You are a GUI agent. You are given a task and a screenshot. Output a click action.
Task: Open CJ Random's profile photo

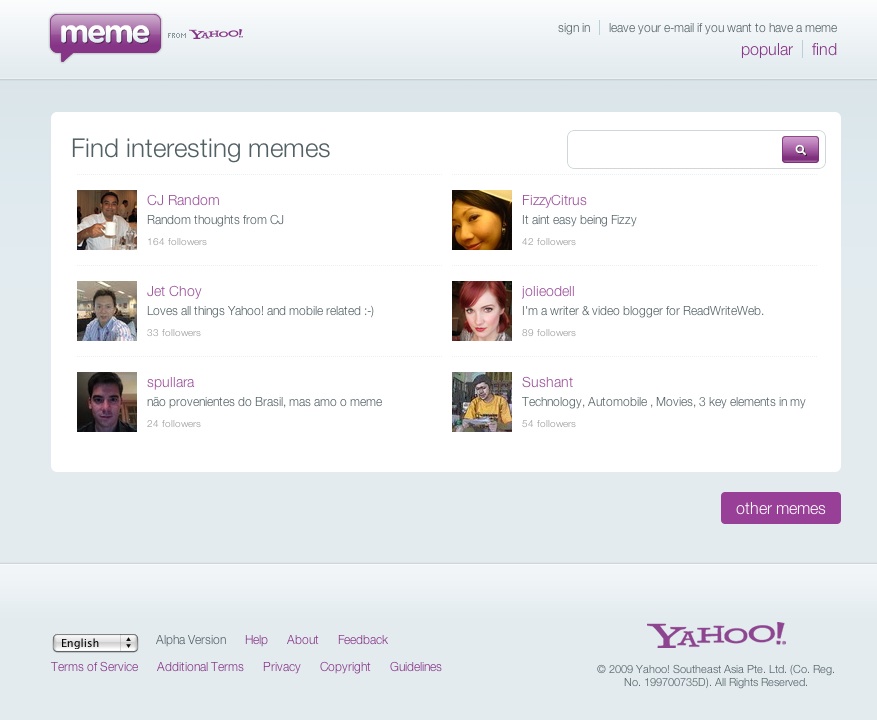tap(107, 220)
